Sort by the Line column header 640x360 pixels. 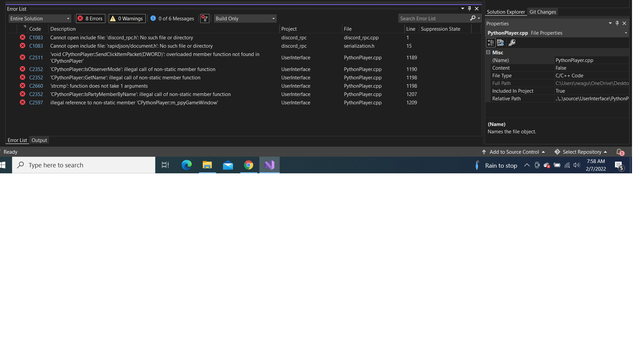(411, 29)
